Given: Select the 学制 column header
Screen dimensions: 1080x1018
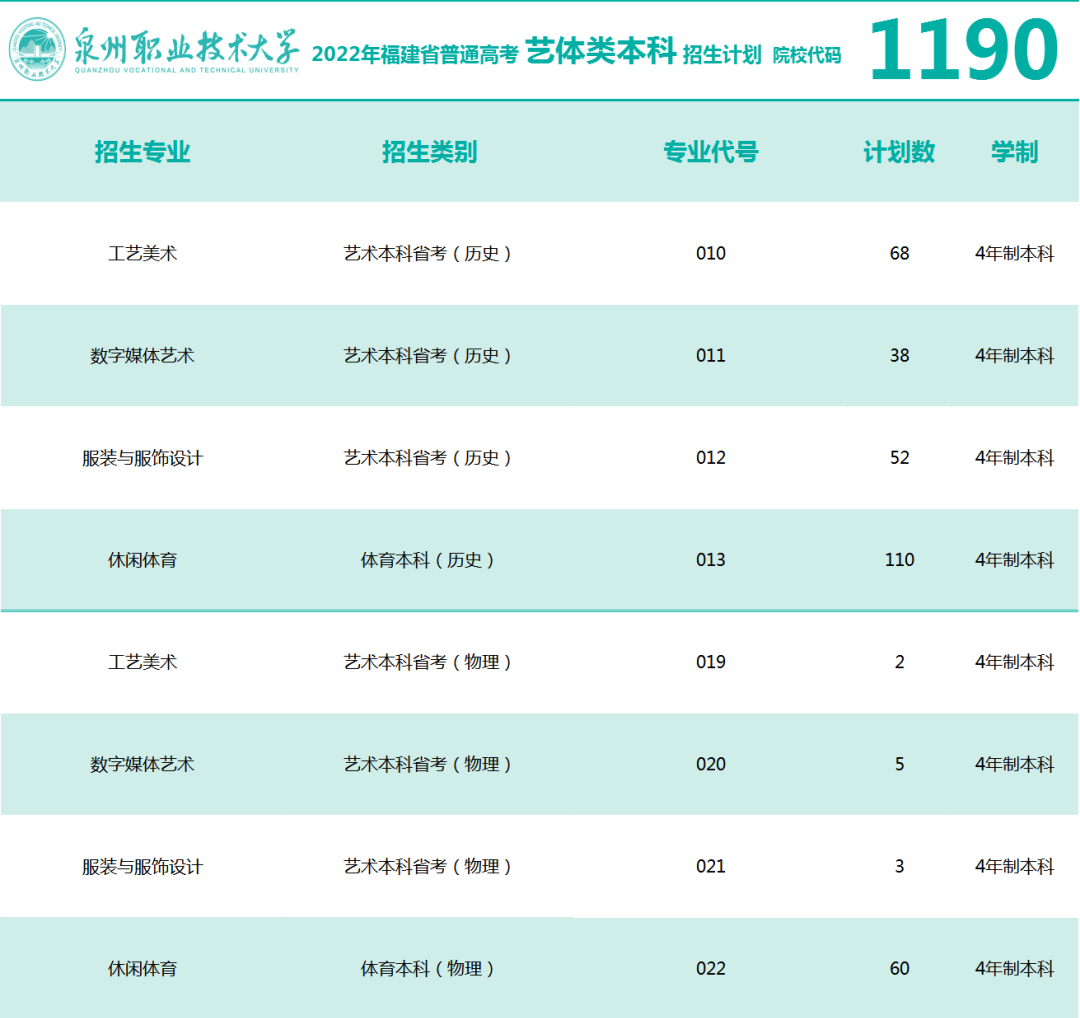Looking at the screenshot, I should coord(1015,152).
